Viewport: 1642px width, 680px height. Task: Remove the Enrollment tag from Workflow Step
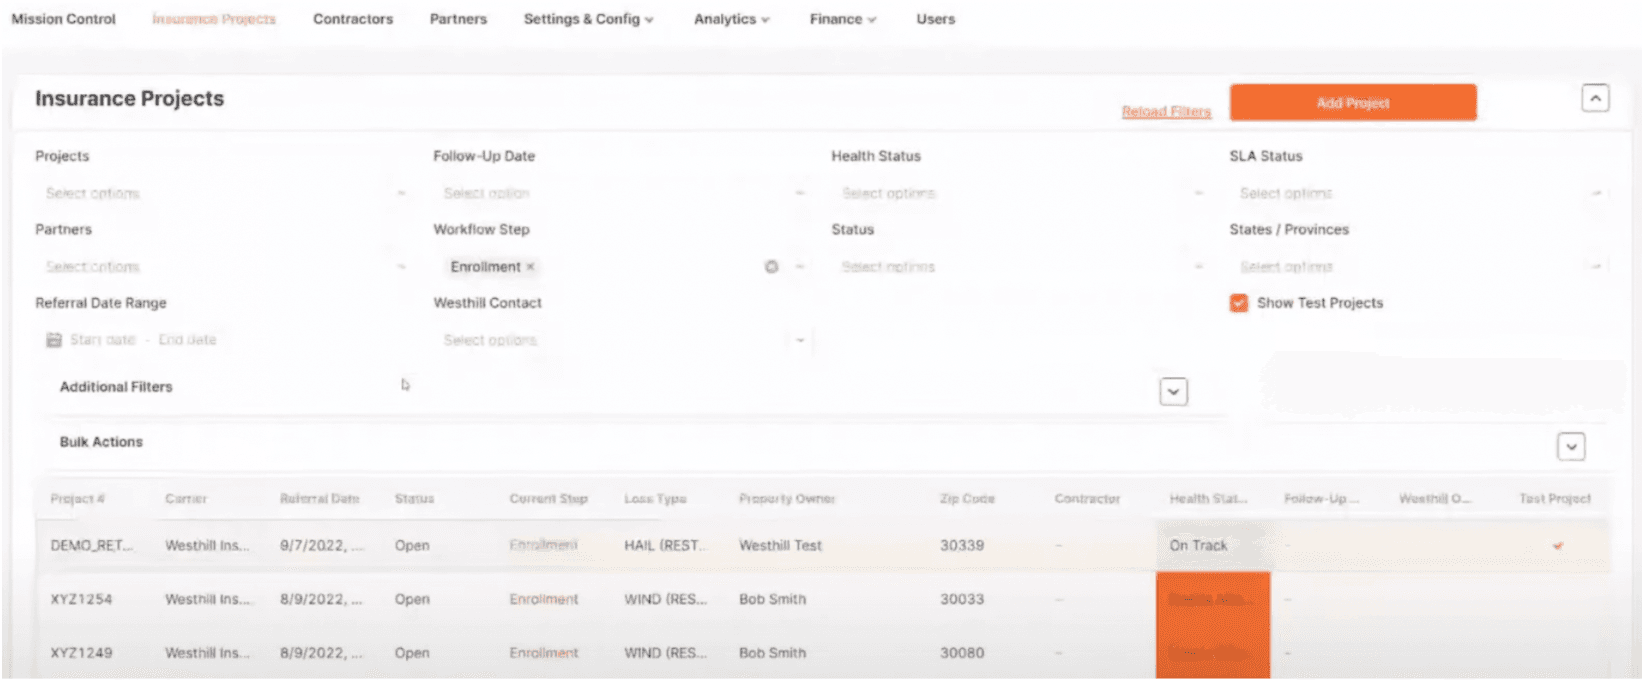[530, 267]
